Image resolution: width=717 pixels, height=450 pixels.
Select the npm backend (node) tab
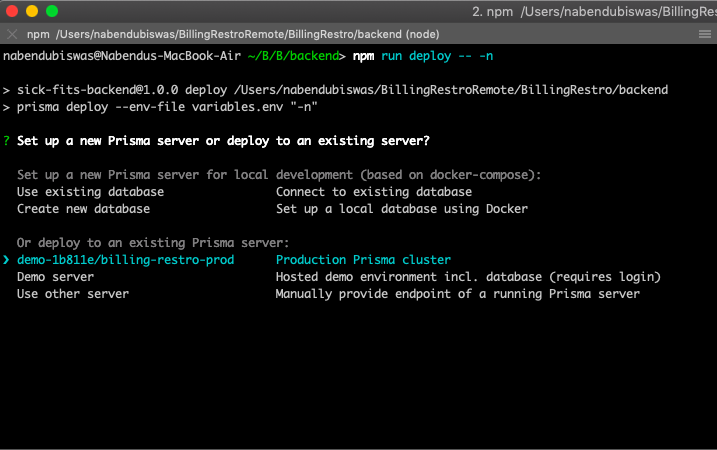click(x=233, y=34)
